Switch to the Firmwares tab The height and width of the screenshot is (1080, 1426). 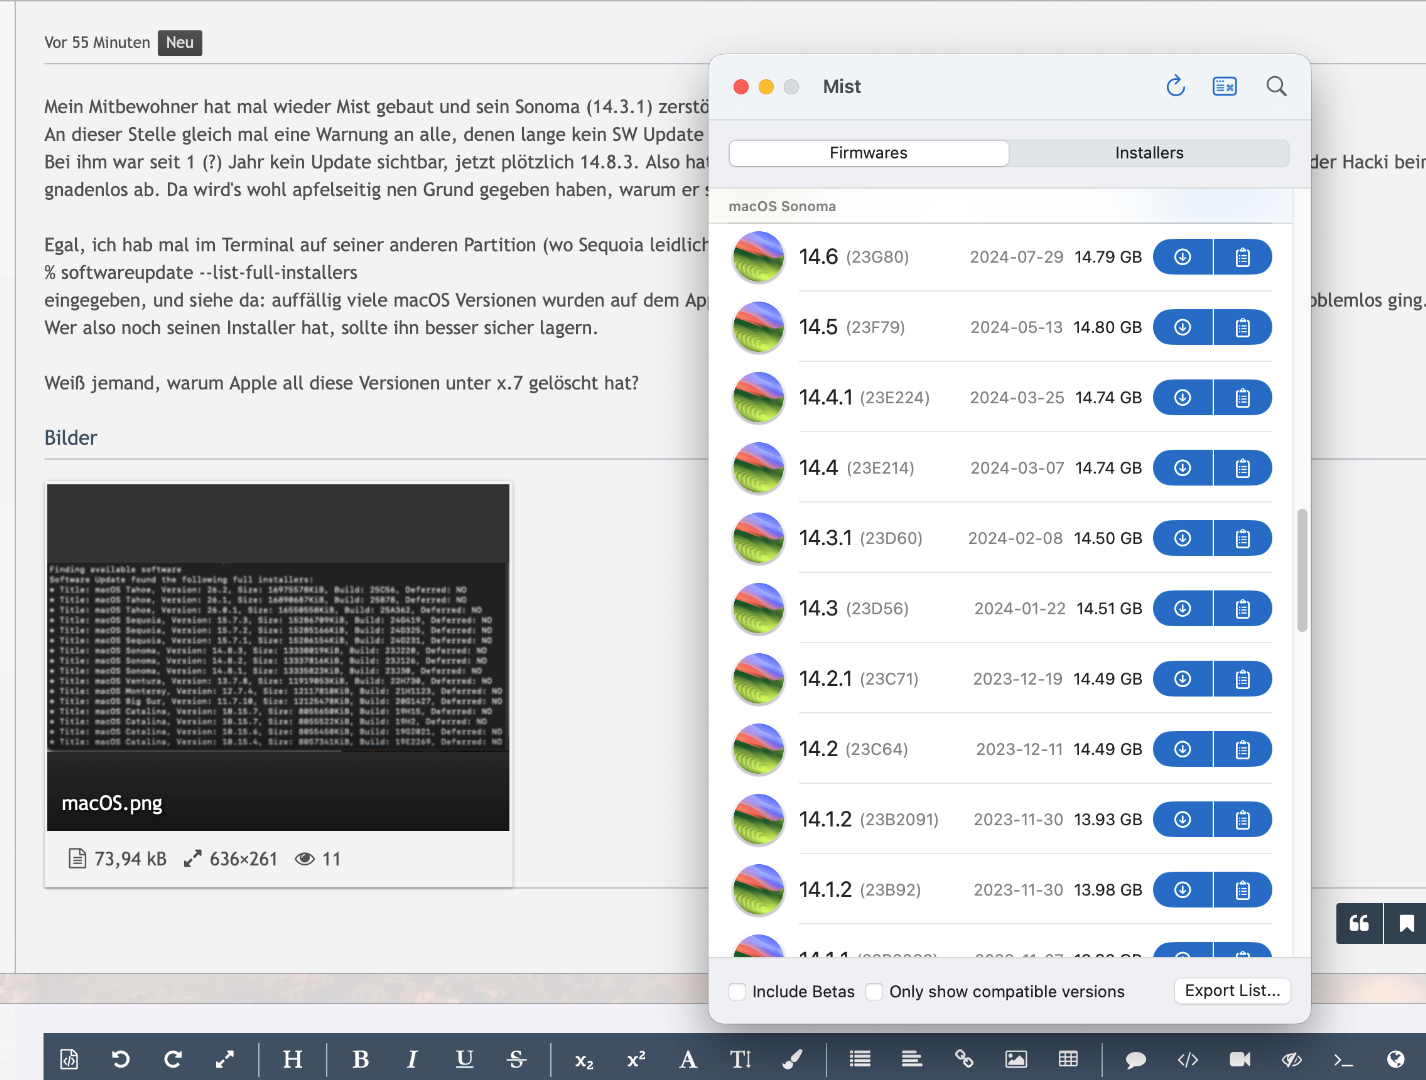pos(869,153)
